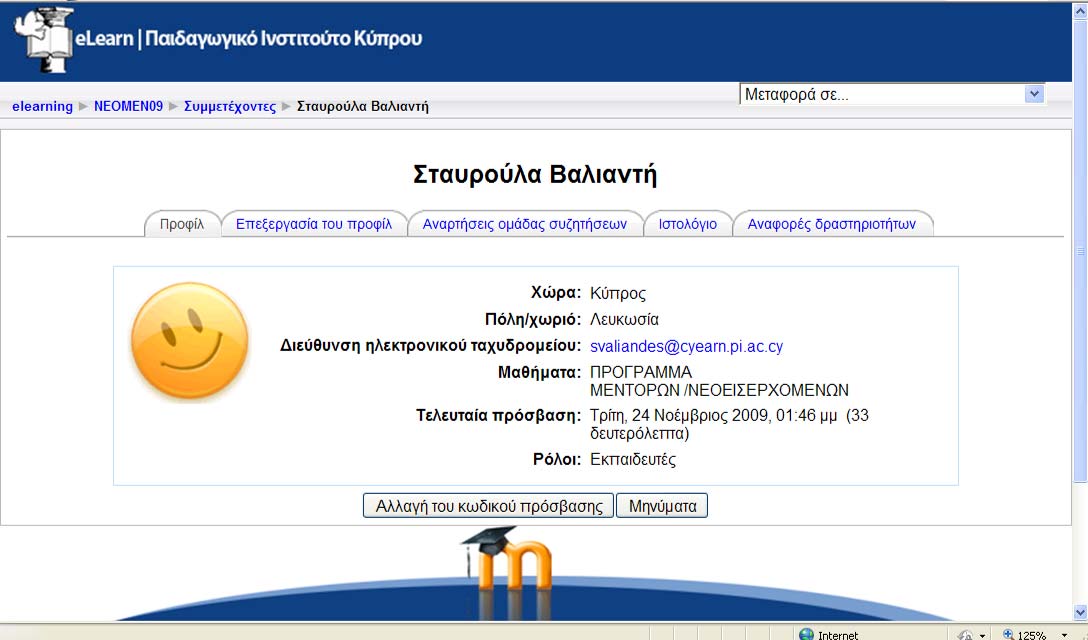Open the 'Συμμετέχοντες' breadcrumb link
1088x640 pixels.
(x=230, y=106)
